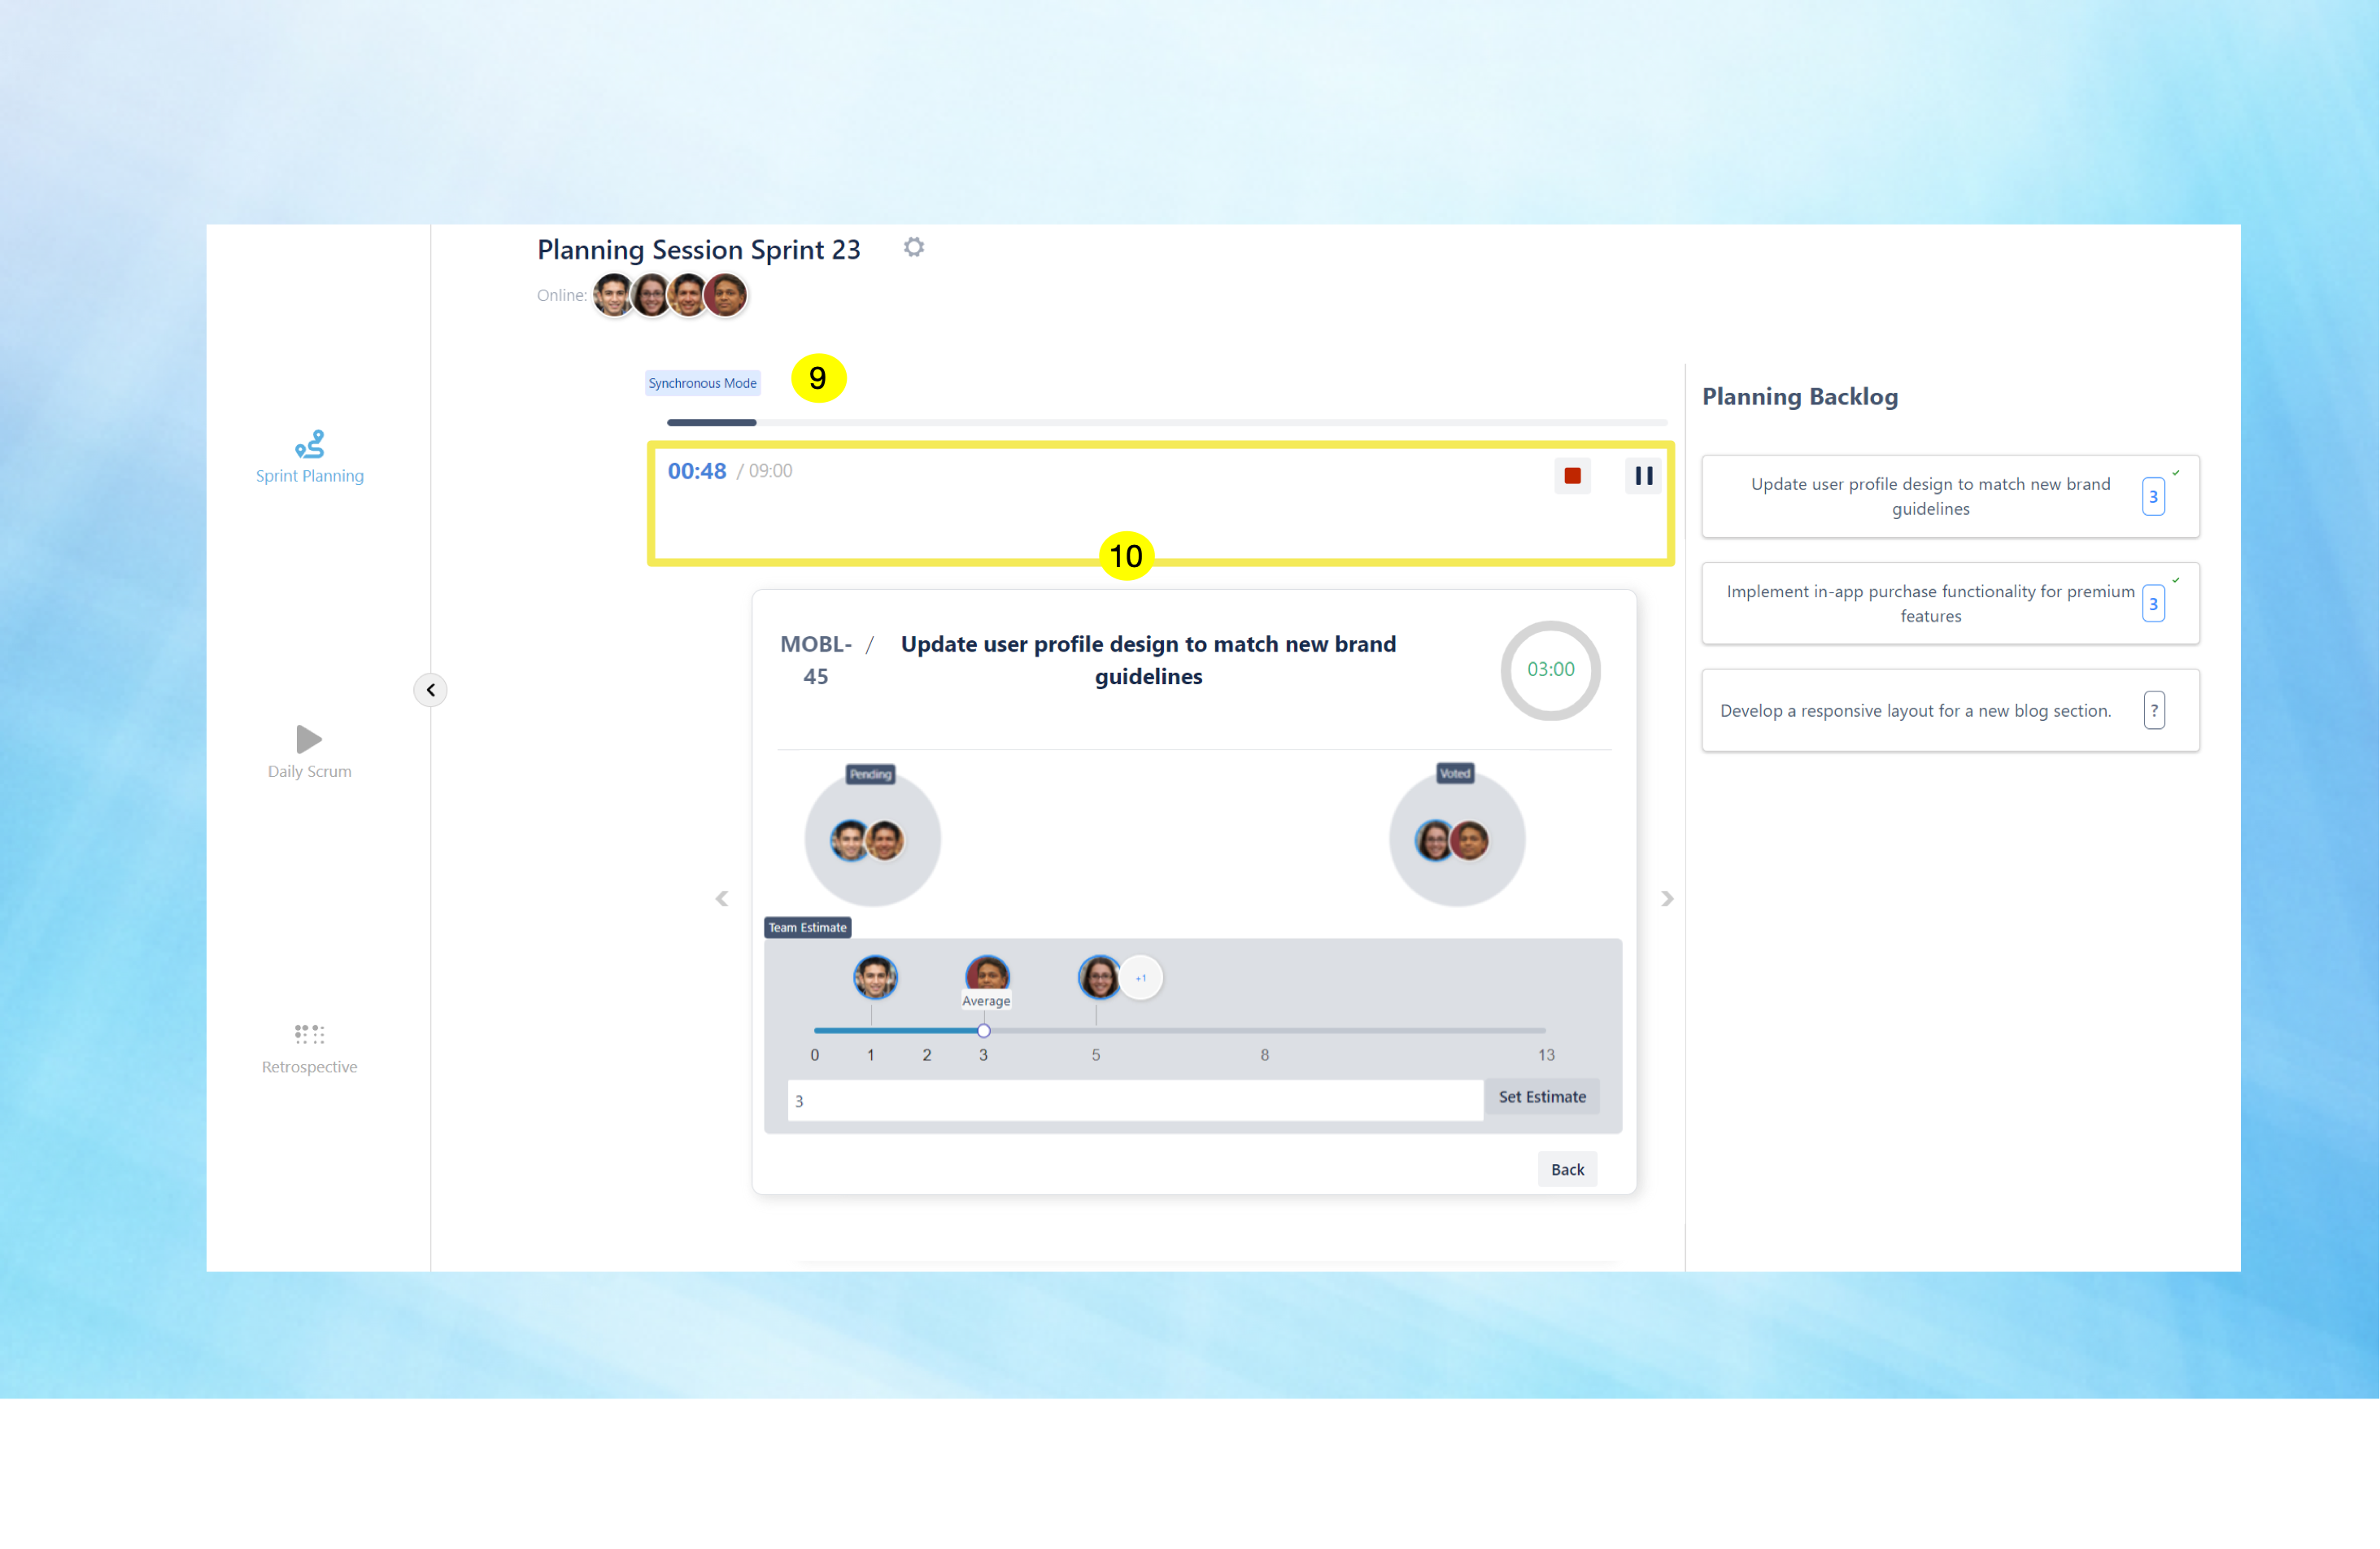Go to previous issue using left arrow
Viewport: 2380px width, 1549px height.
pos(721,898)
